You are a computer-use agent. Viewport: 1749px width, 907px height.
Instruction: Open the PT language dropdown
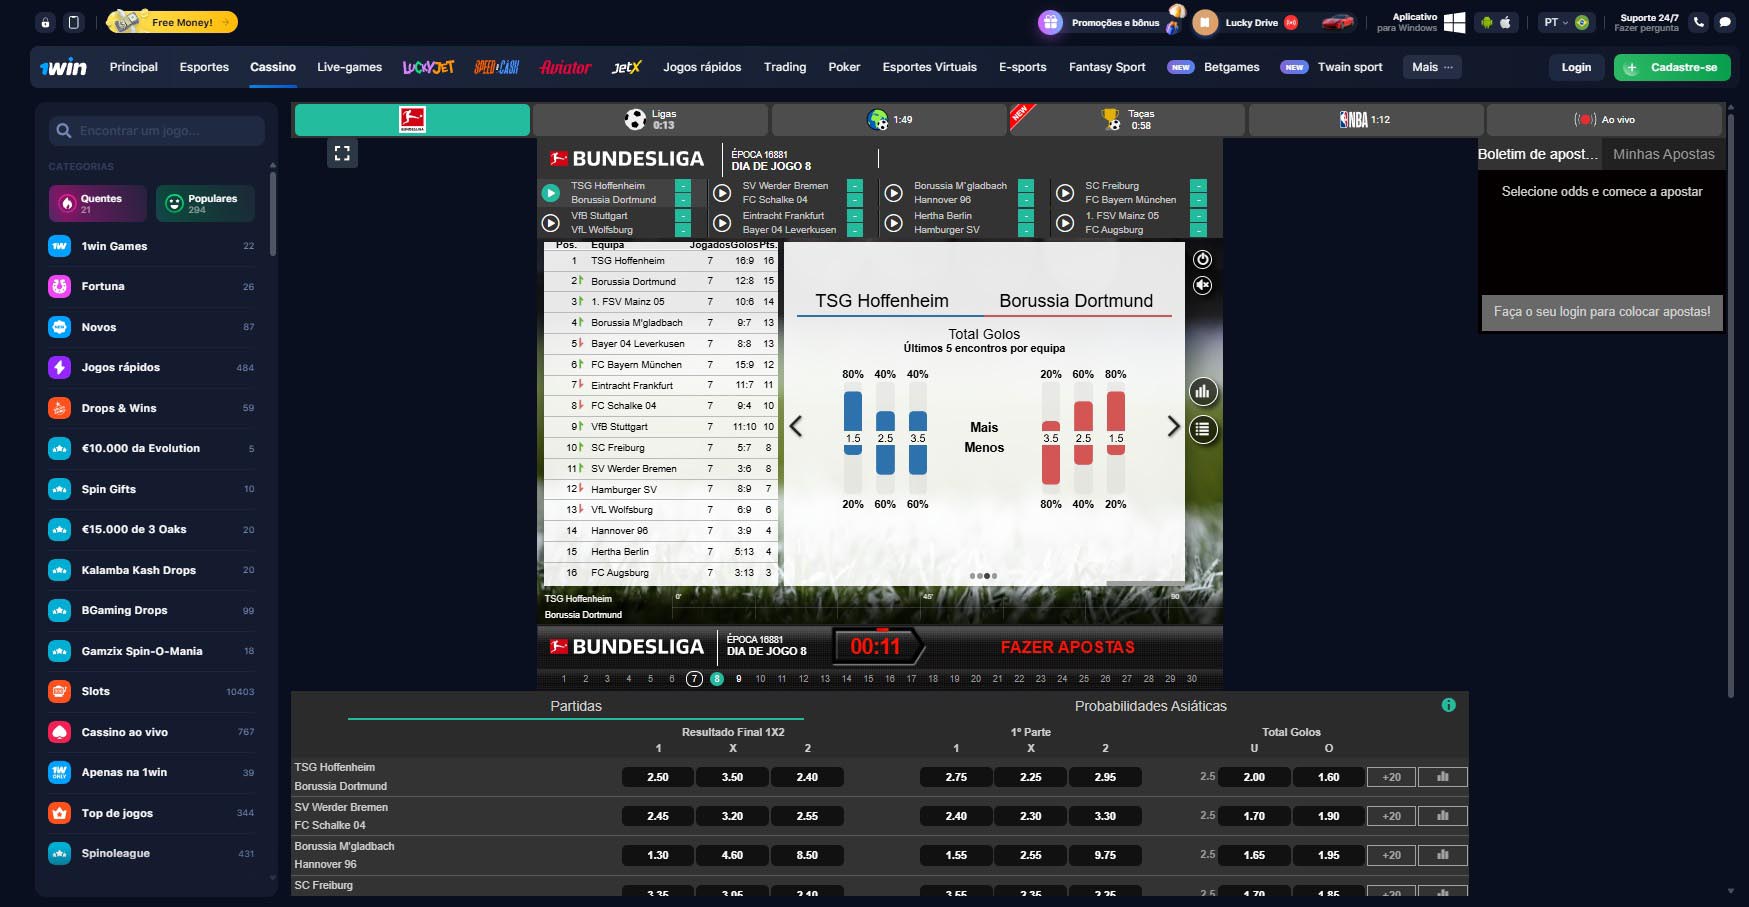[1556, 22]
